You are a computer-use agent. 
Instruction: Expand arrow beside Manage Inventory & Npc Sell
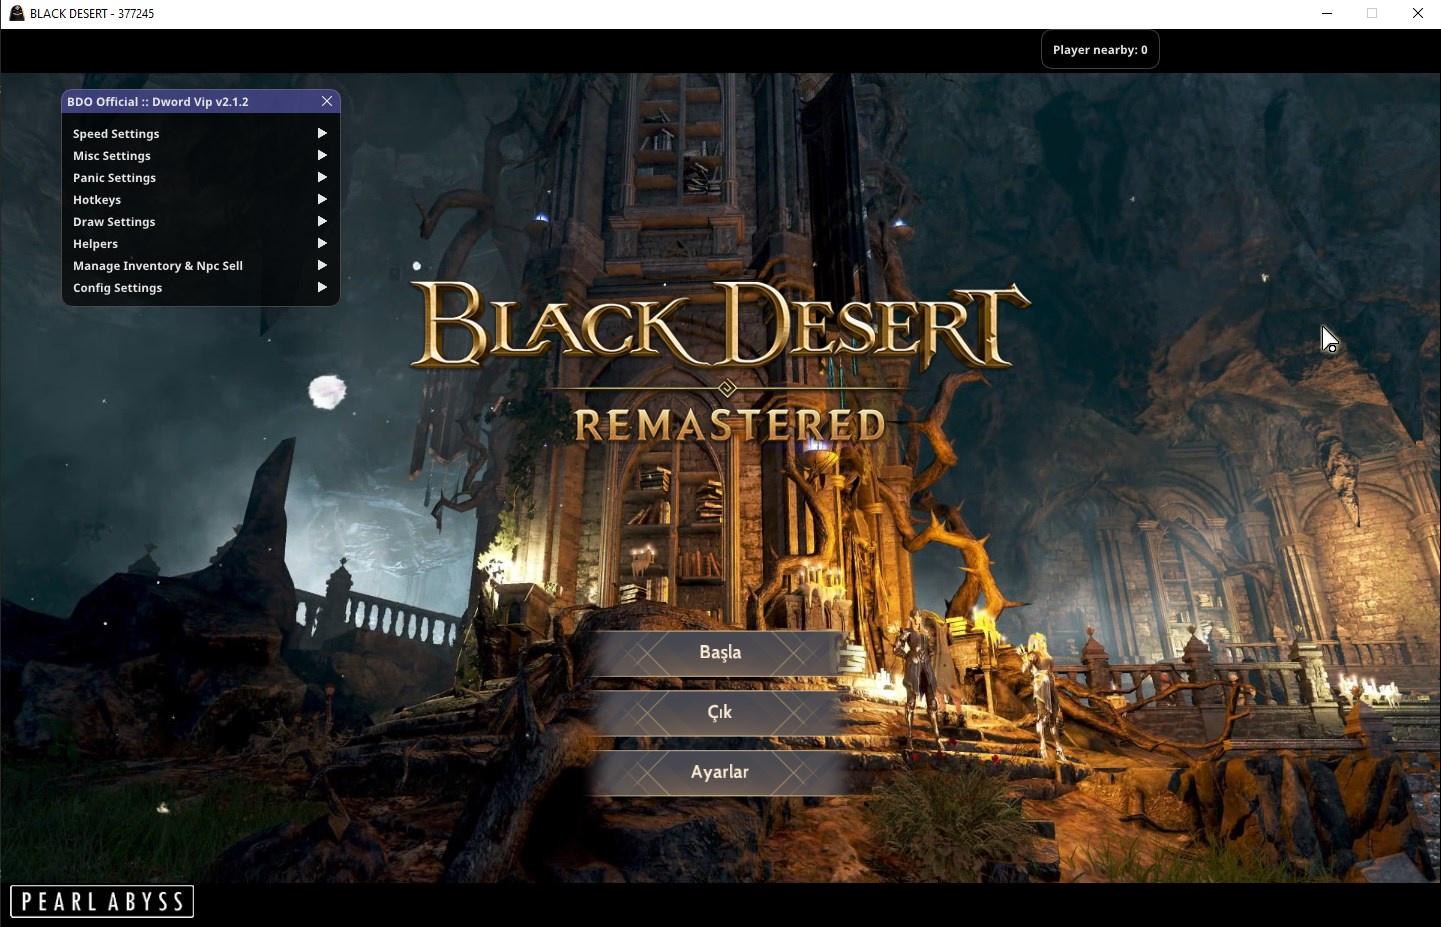[x=322, y=265]
